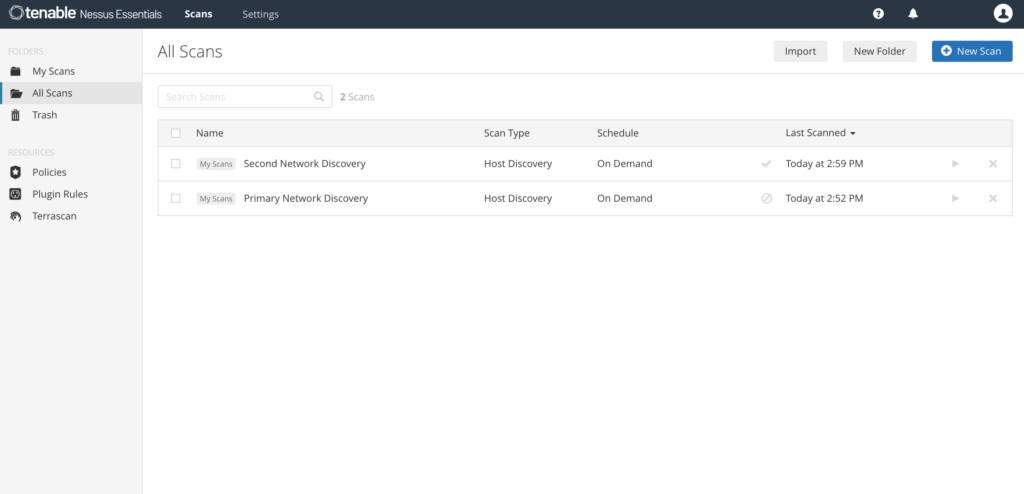Click My Scans tag on Second Network Discovery
1024x494 pixels.
216,164
